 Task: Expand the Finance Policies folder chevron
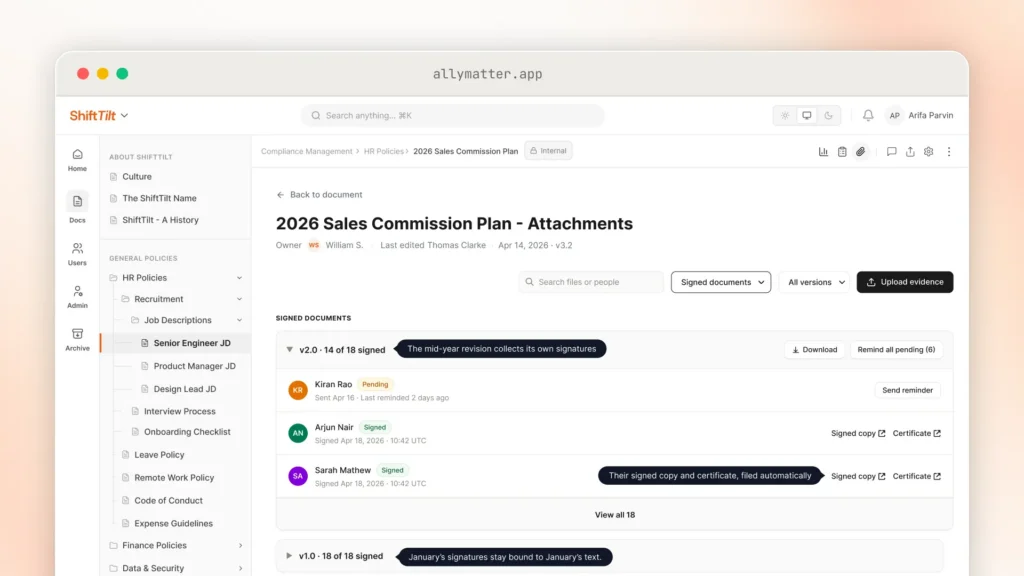click(x=240, y=545)
